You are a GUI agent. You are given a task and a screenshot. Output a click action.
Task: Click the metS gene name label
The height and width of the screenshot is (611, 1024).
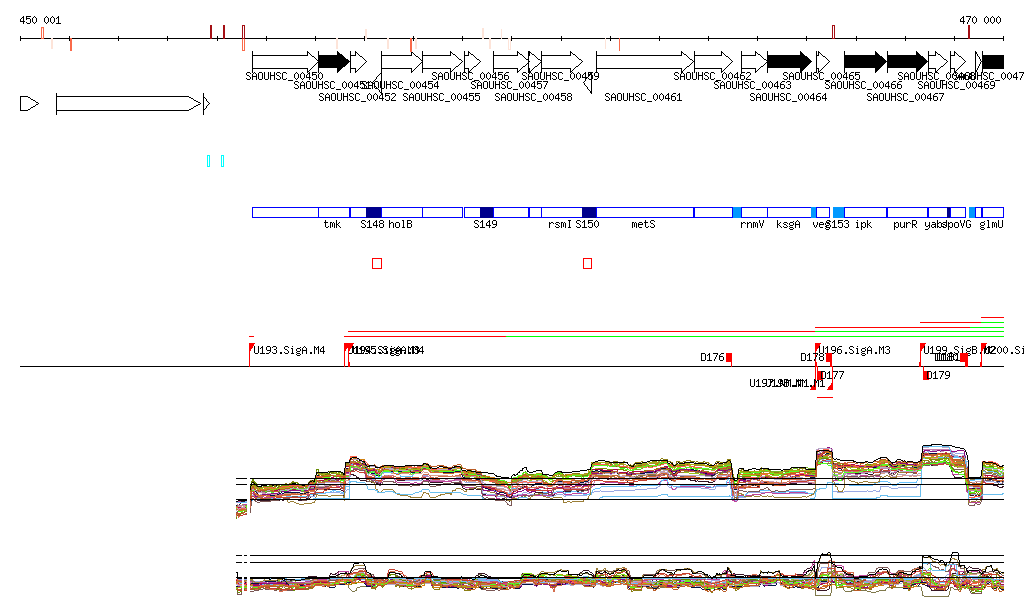pos(643,224)
